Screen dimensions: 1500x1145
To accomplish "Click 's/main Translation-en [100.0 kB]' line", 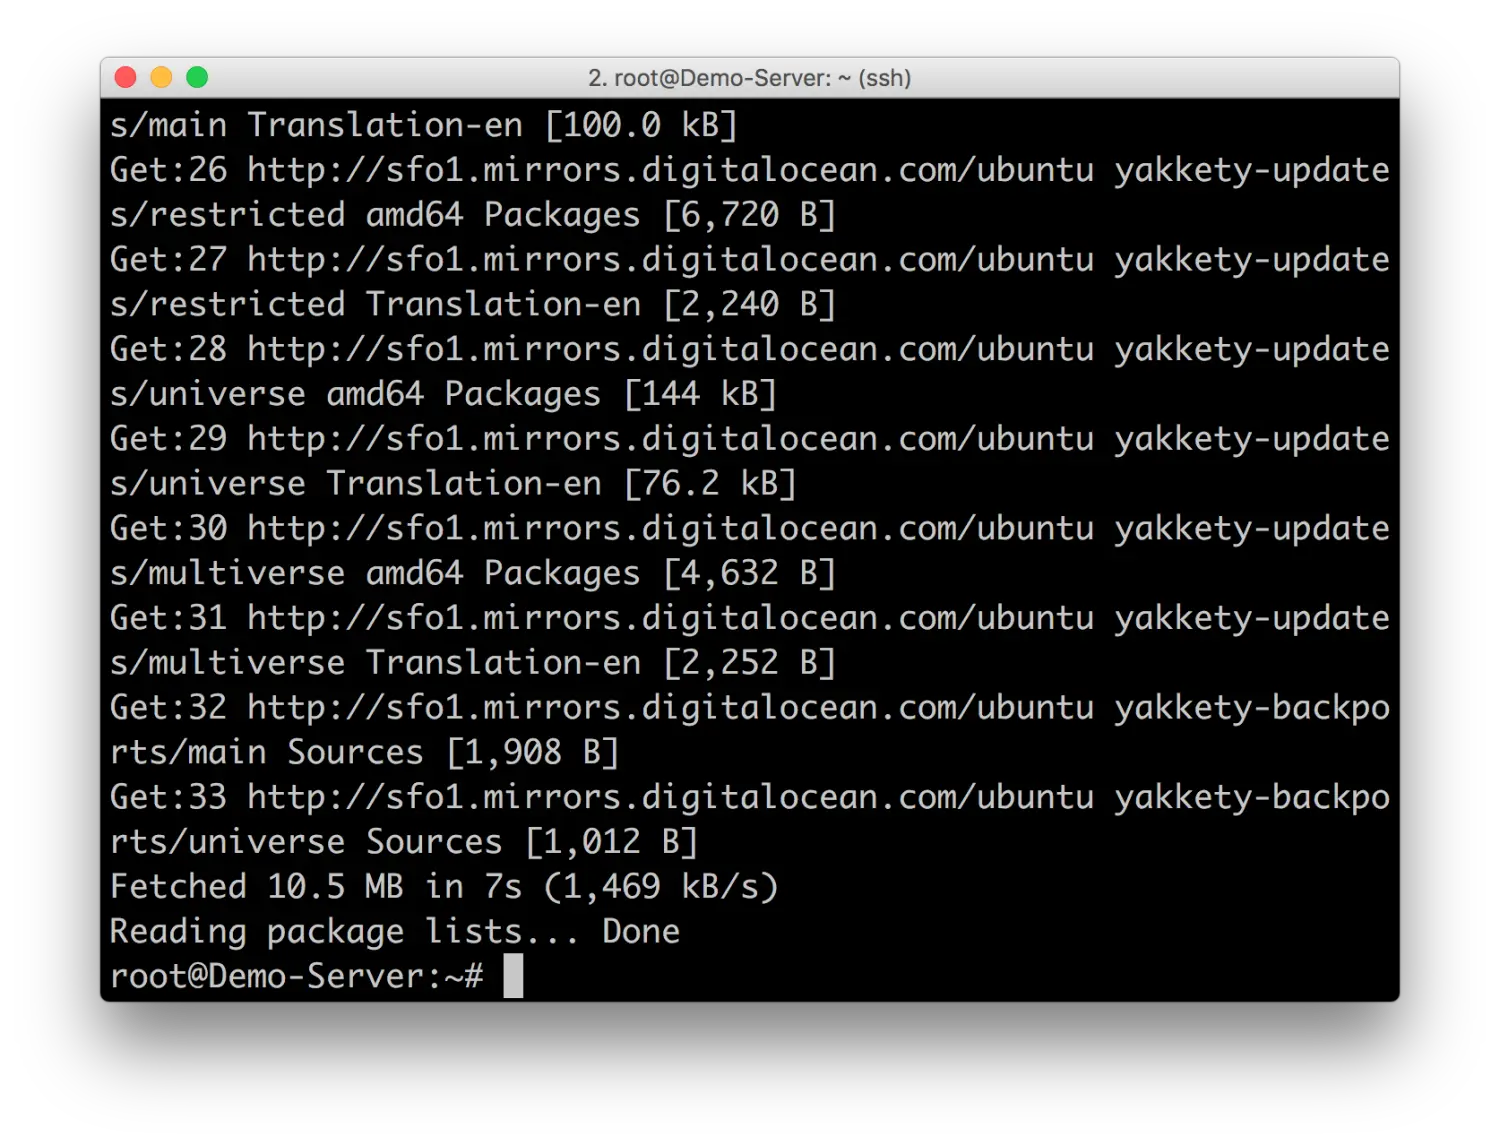I will coord(424,125).
